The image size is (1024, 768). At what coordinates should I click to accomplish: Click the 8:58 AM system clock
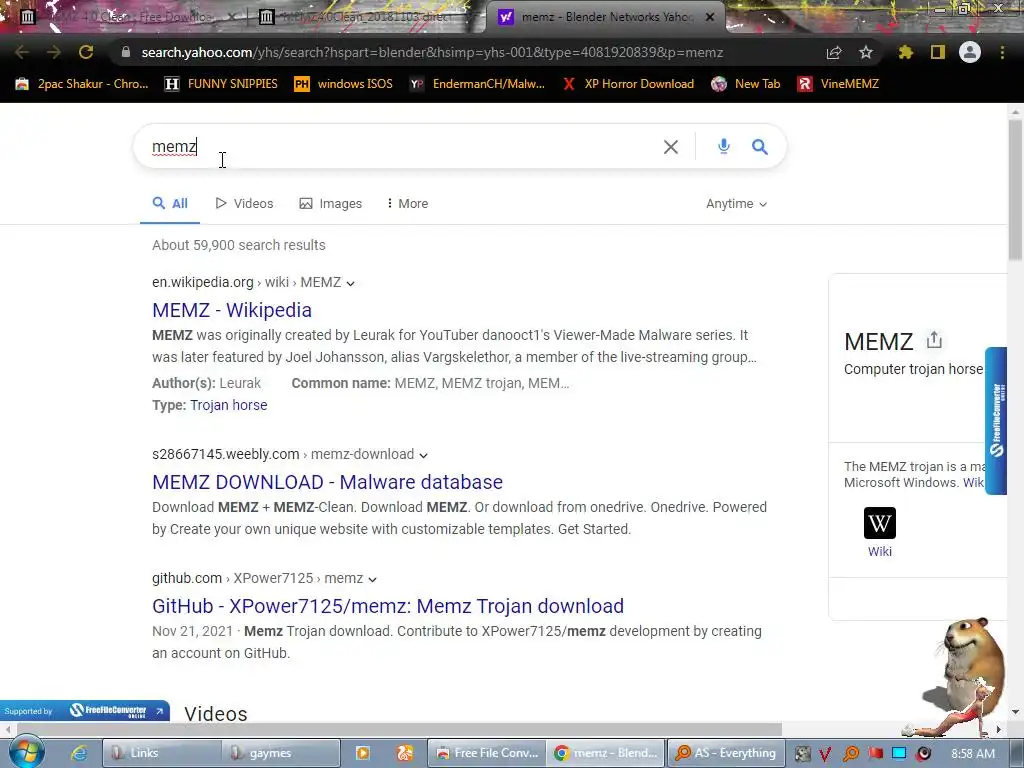[973, 754]
